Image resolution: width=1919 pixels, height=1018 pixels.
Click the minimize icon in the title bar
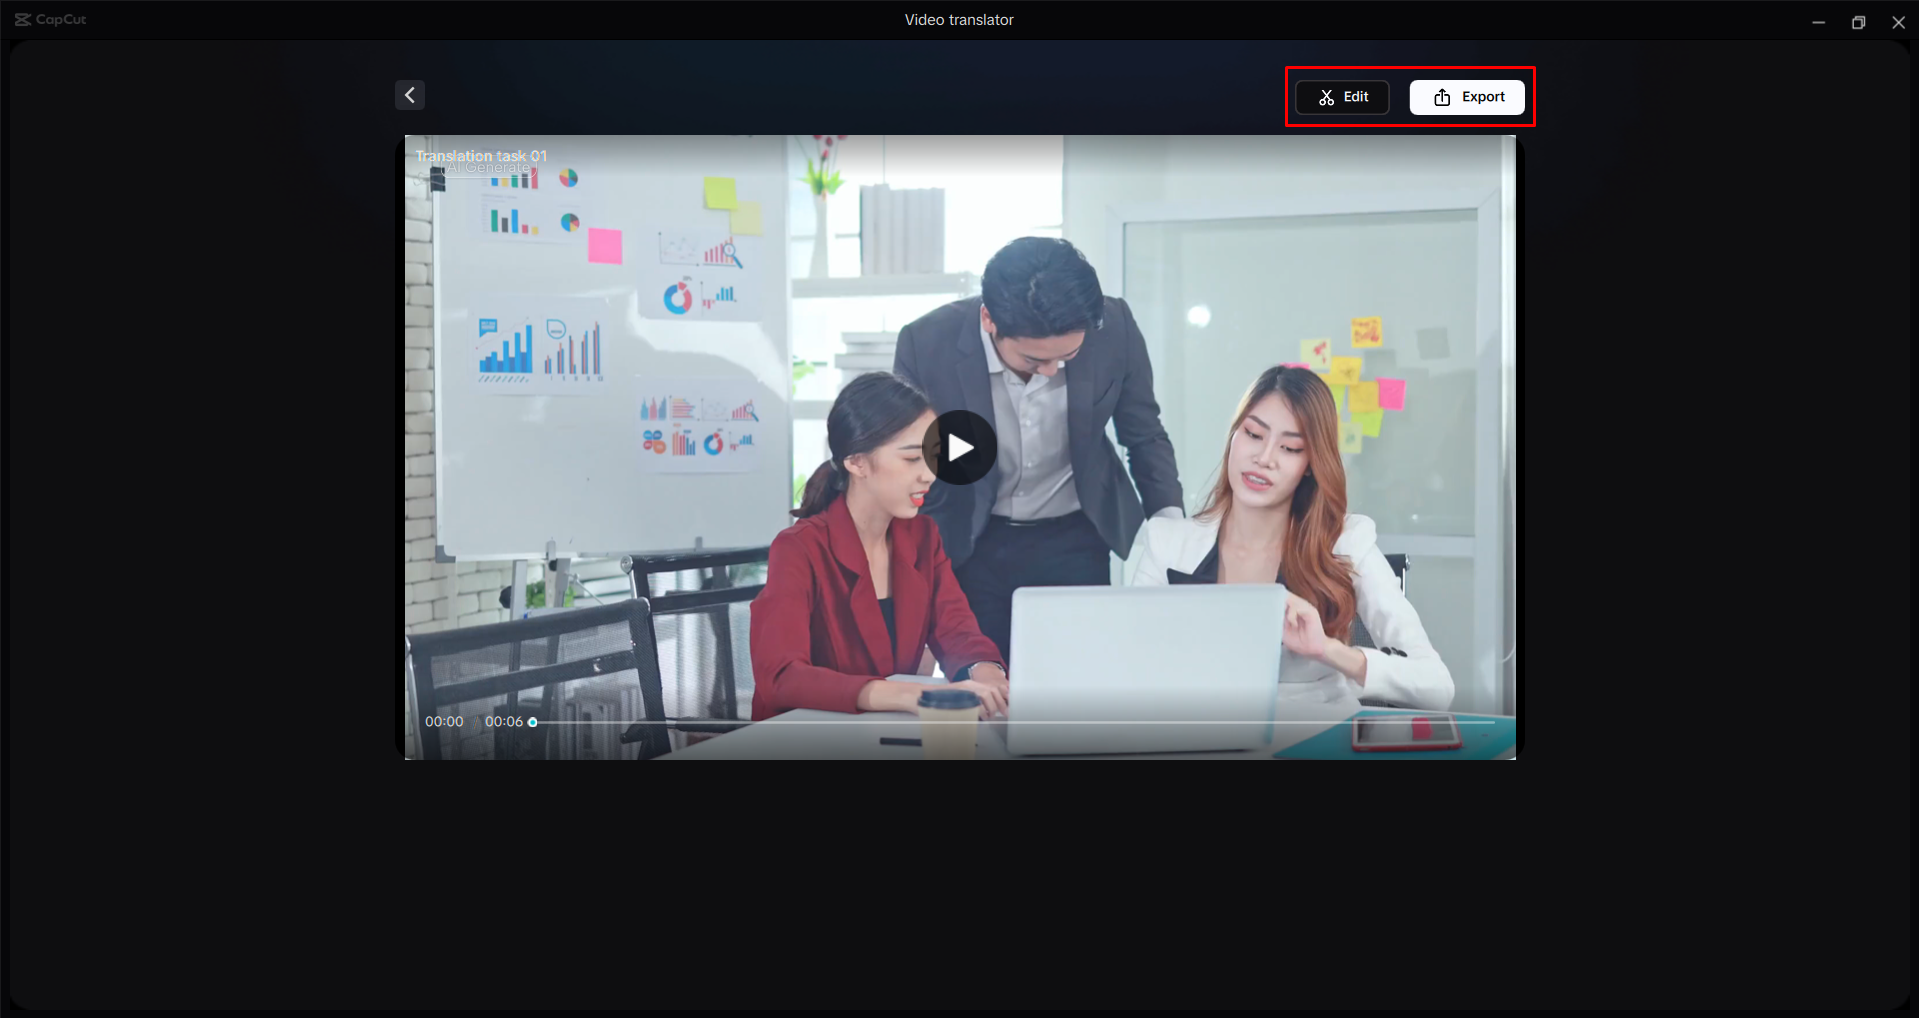(x=1818, y=21)
